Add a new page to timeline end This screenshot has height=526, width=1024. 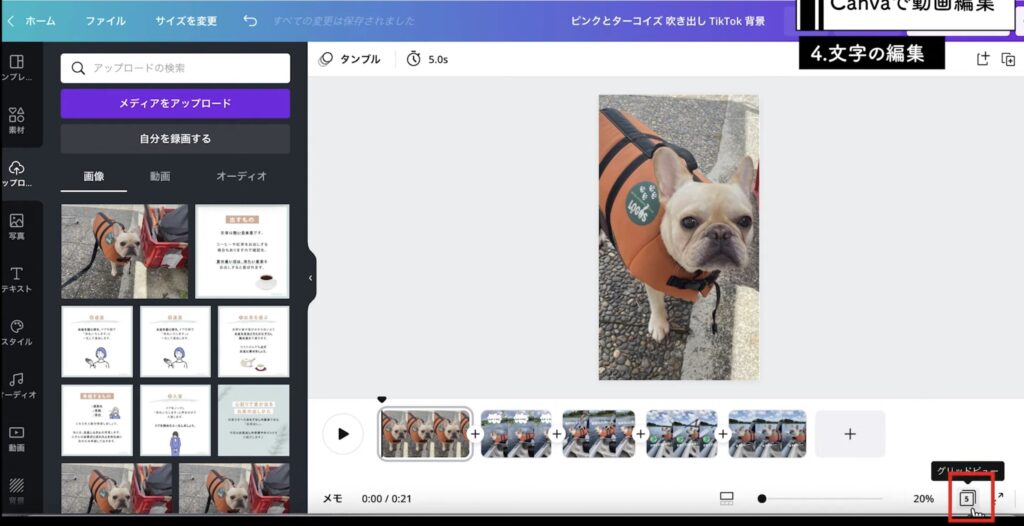point(850,434)
